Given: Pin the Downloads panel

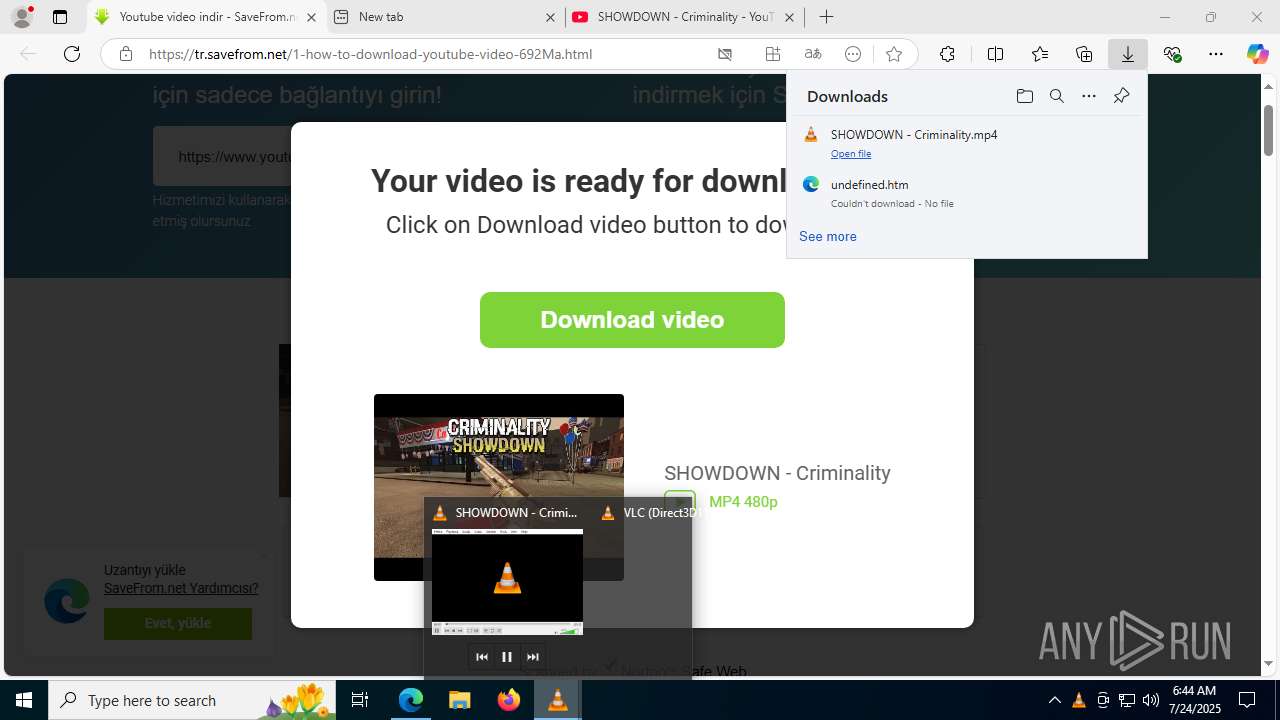Looking at the screenshot, I should (x=1121, y=96).
